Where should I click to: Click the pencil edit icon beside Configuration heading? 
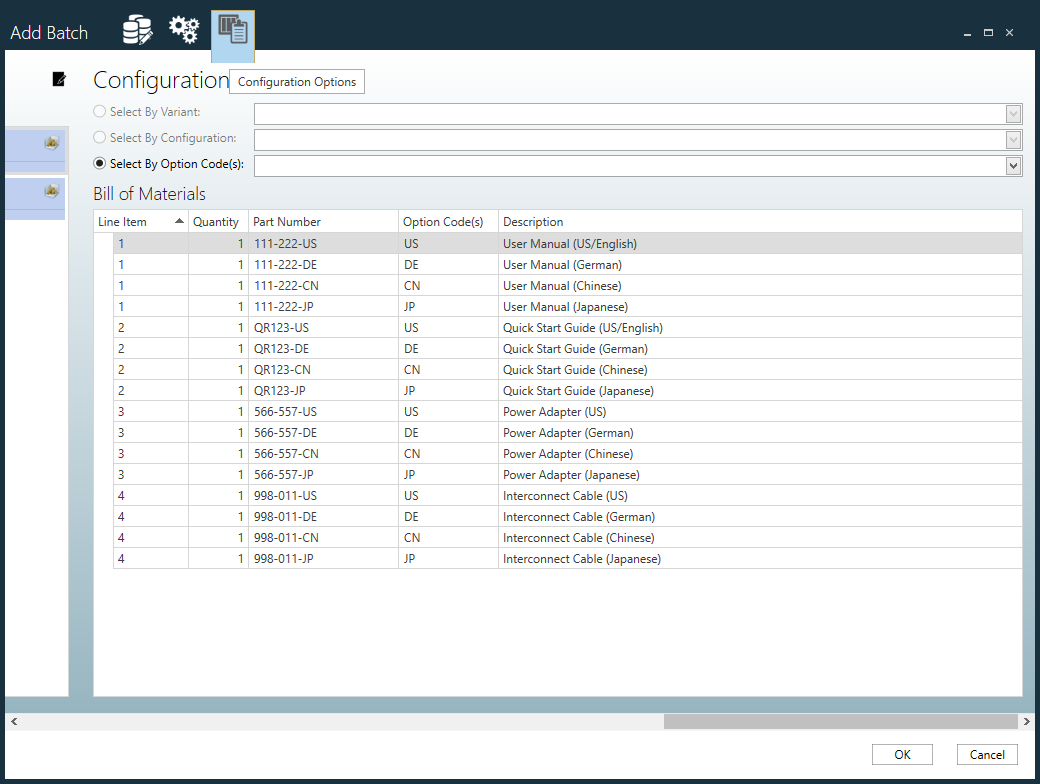[59, 78]
